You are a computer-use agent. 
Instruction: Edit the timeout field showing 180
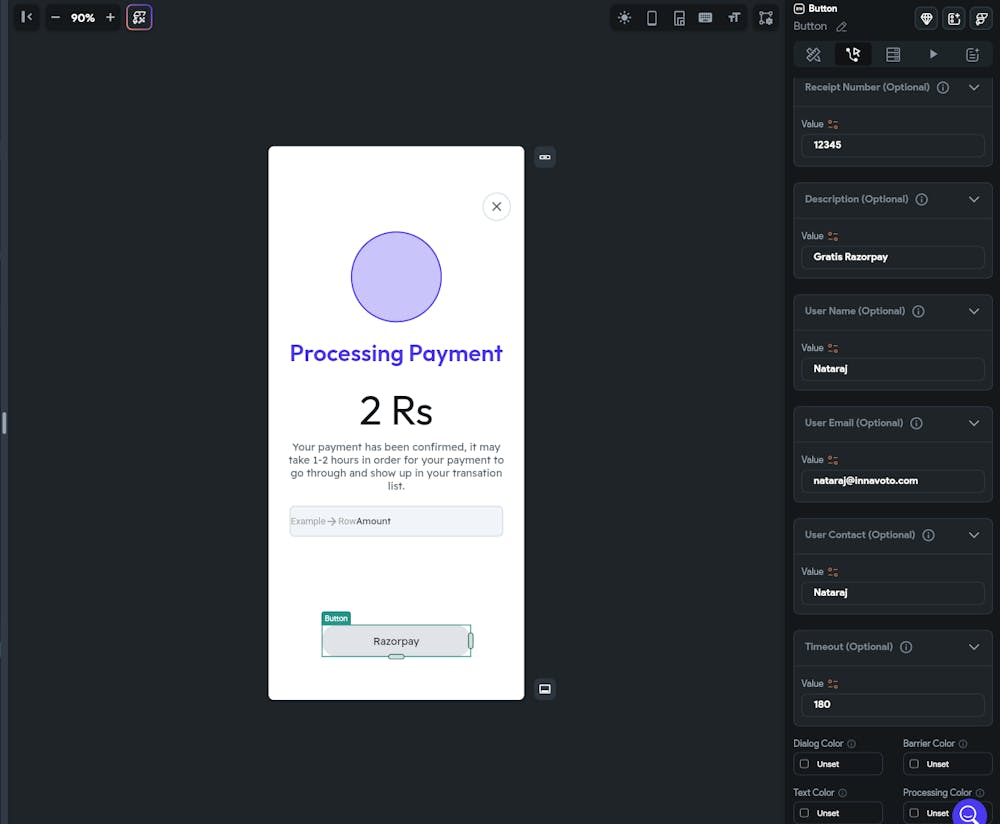tap(892, 705)
